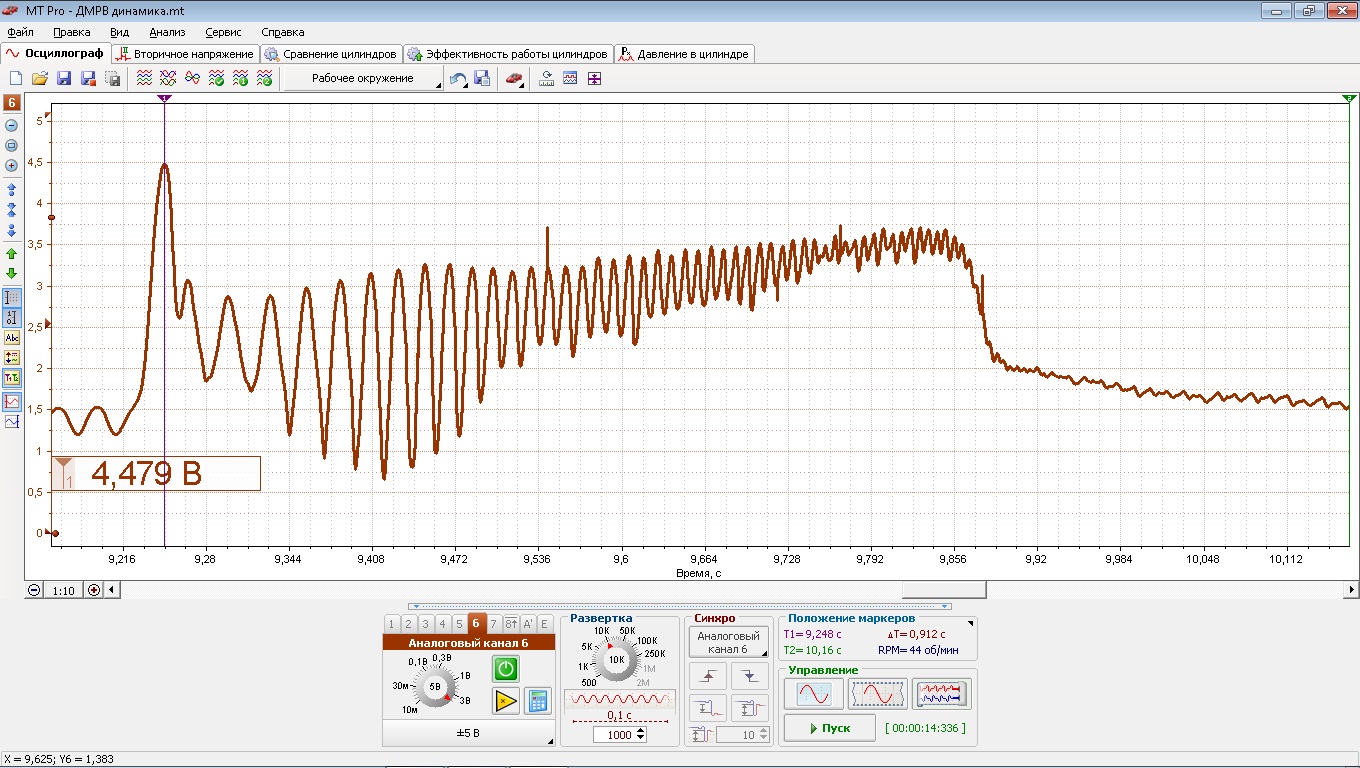Image resolution: width=1360 pixels, height=768 pixels.
Task: Click the crossed waveforms icon in toolbar
Action: point(169,78)
